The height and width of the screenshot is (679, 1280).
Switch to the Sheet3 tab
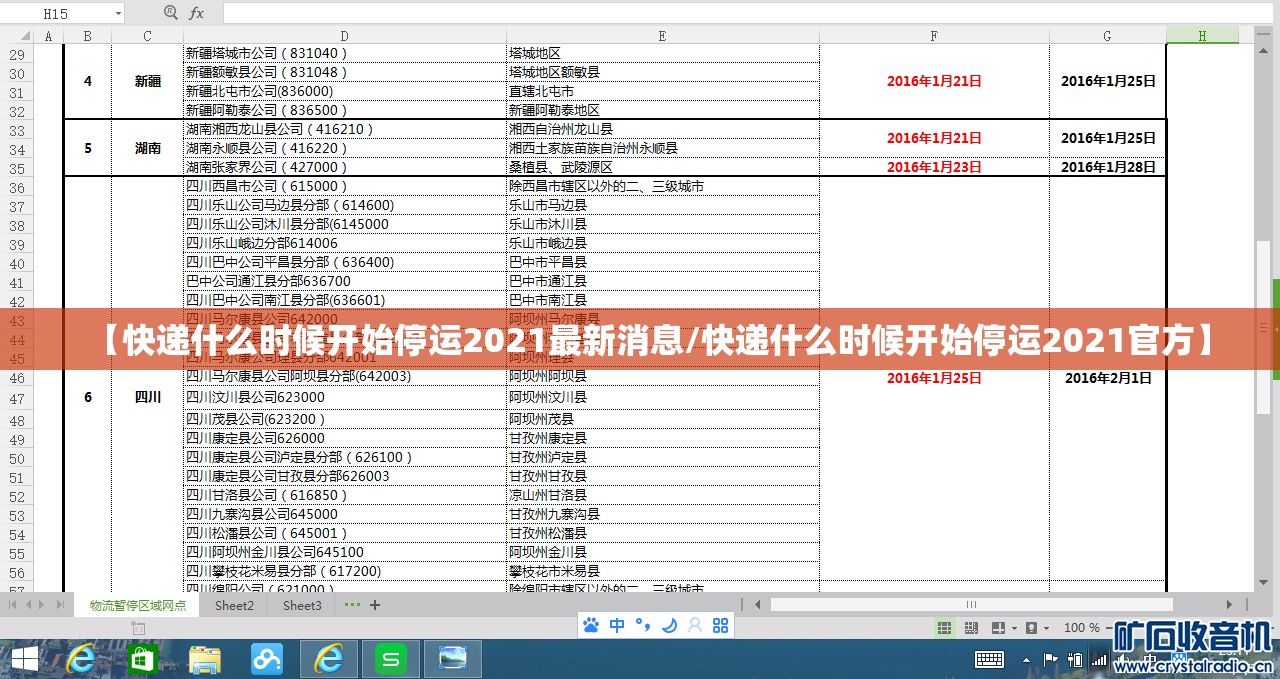(x=302, y=605)
